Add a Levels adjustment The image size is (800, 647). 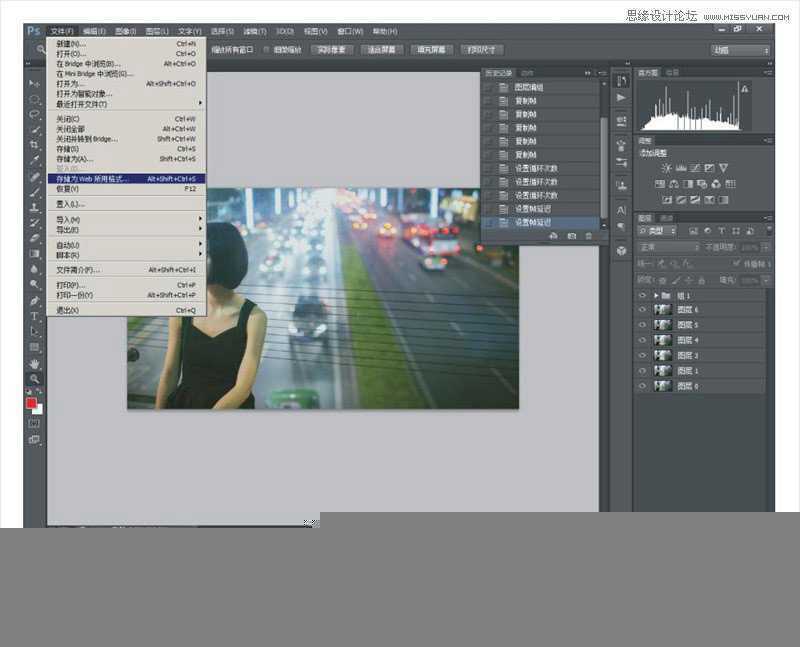point(681,168)
